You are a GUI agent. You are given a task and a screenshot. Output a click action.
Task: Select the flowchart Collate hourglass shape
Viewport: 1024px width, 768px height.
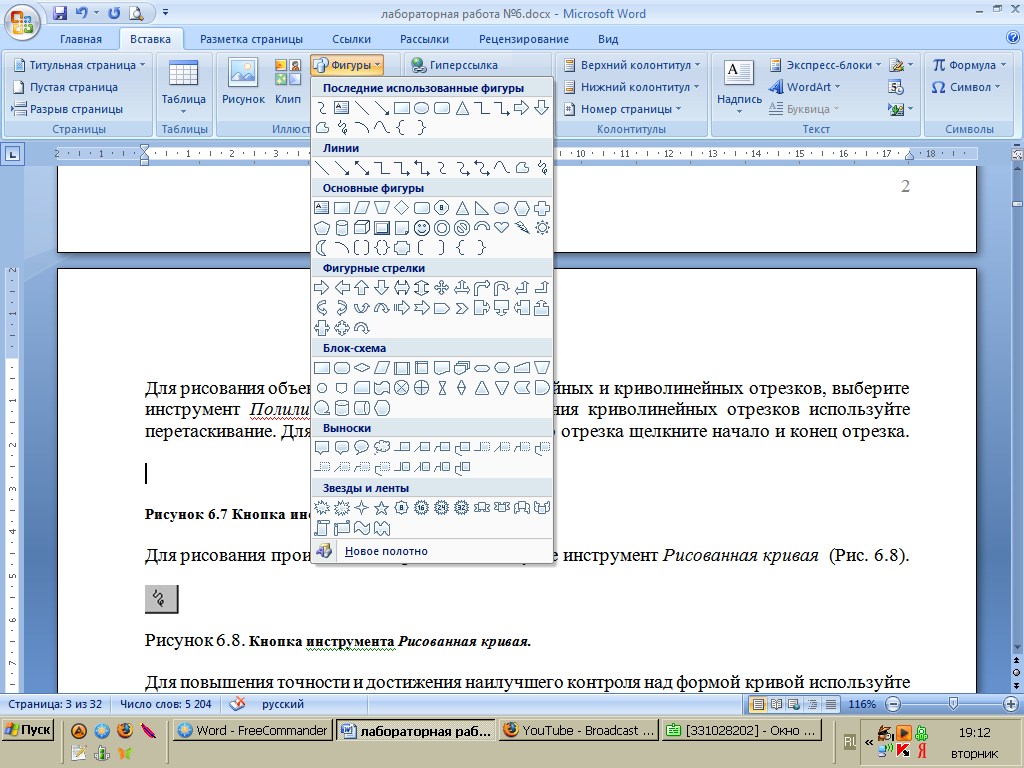[442, 388]
